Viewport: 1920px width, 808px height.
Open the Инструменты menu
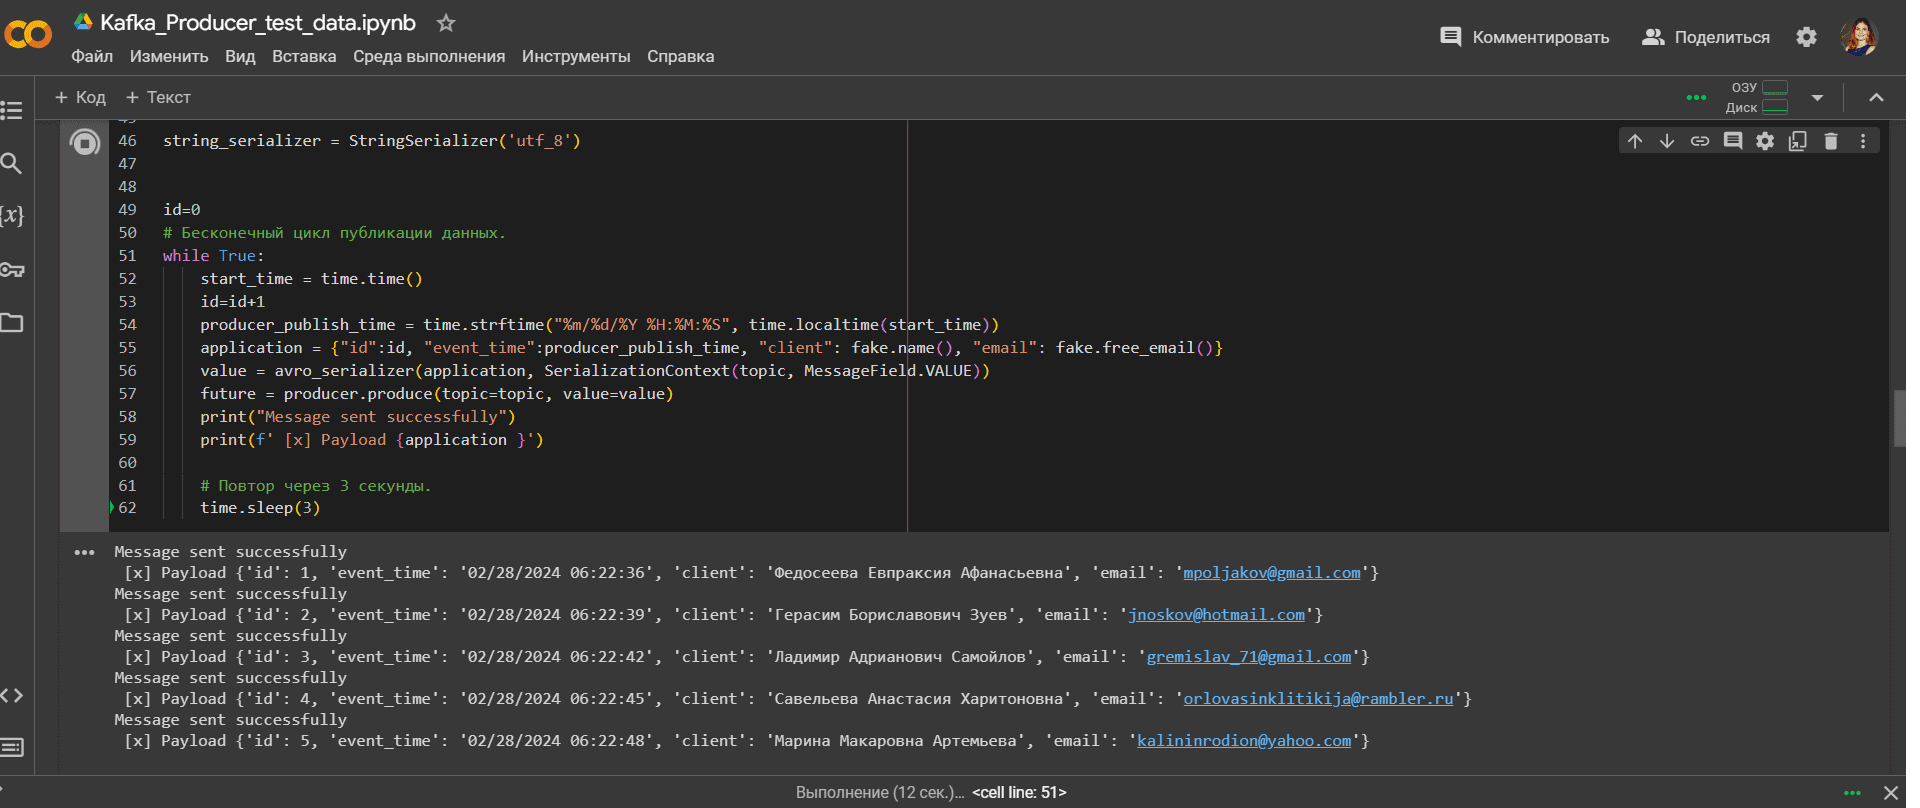[576, 56]
